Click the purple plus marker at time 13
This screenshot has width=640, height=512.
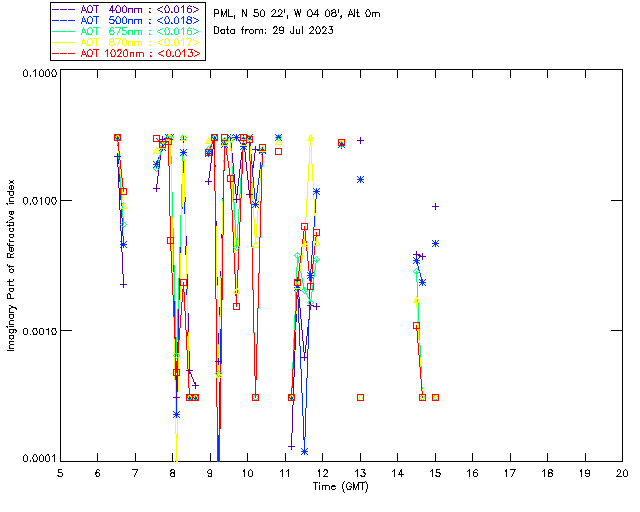tap(360, 140)
